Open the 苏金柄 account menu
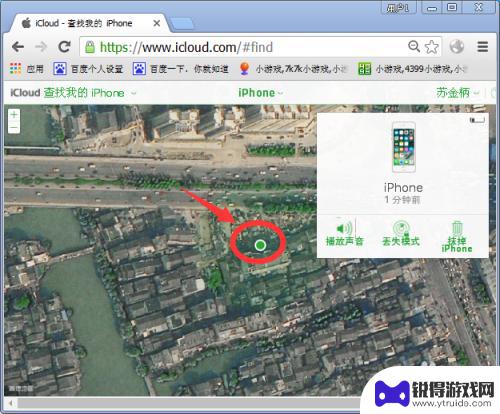Image resolution: width=500 pixels, height=414 pixels. click(x=458, y=93)
